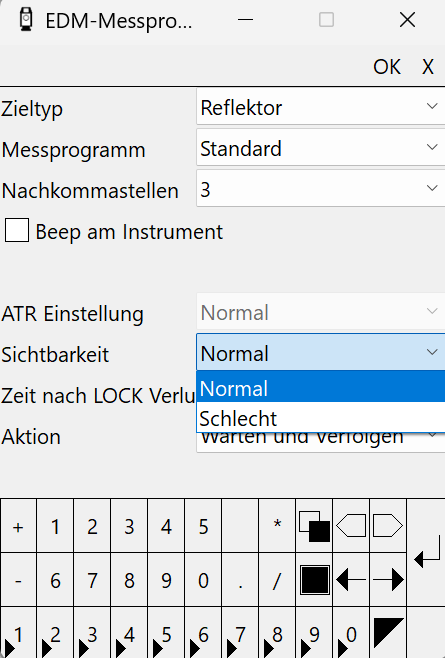Image resolution: width=445 pixels, height=658 pixels.
Task: Click the overlapping squares key
Action: pos(314,526)
